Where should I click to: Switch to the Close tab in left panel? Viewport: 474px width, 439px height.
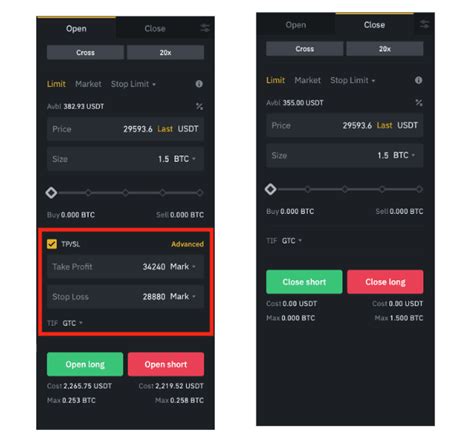(x=155, y=29)
